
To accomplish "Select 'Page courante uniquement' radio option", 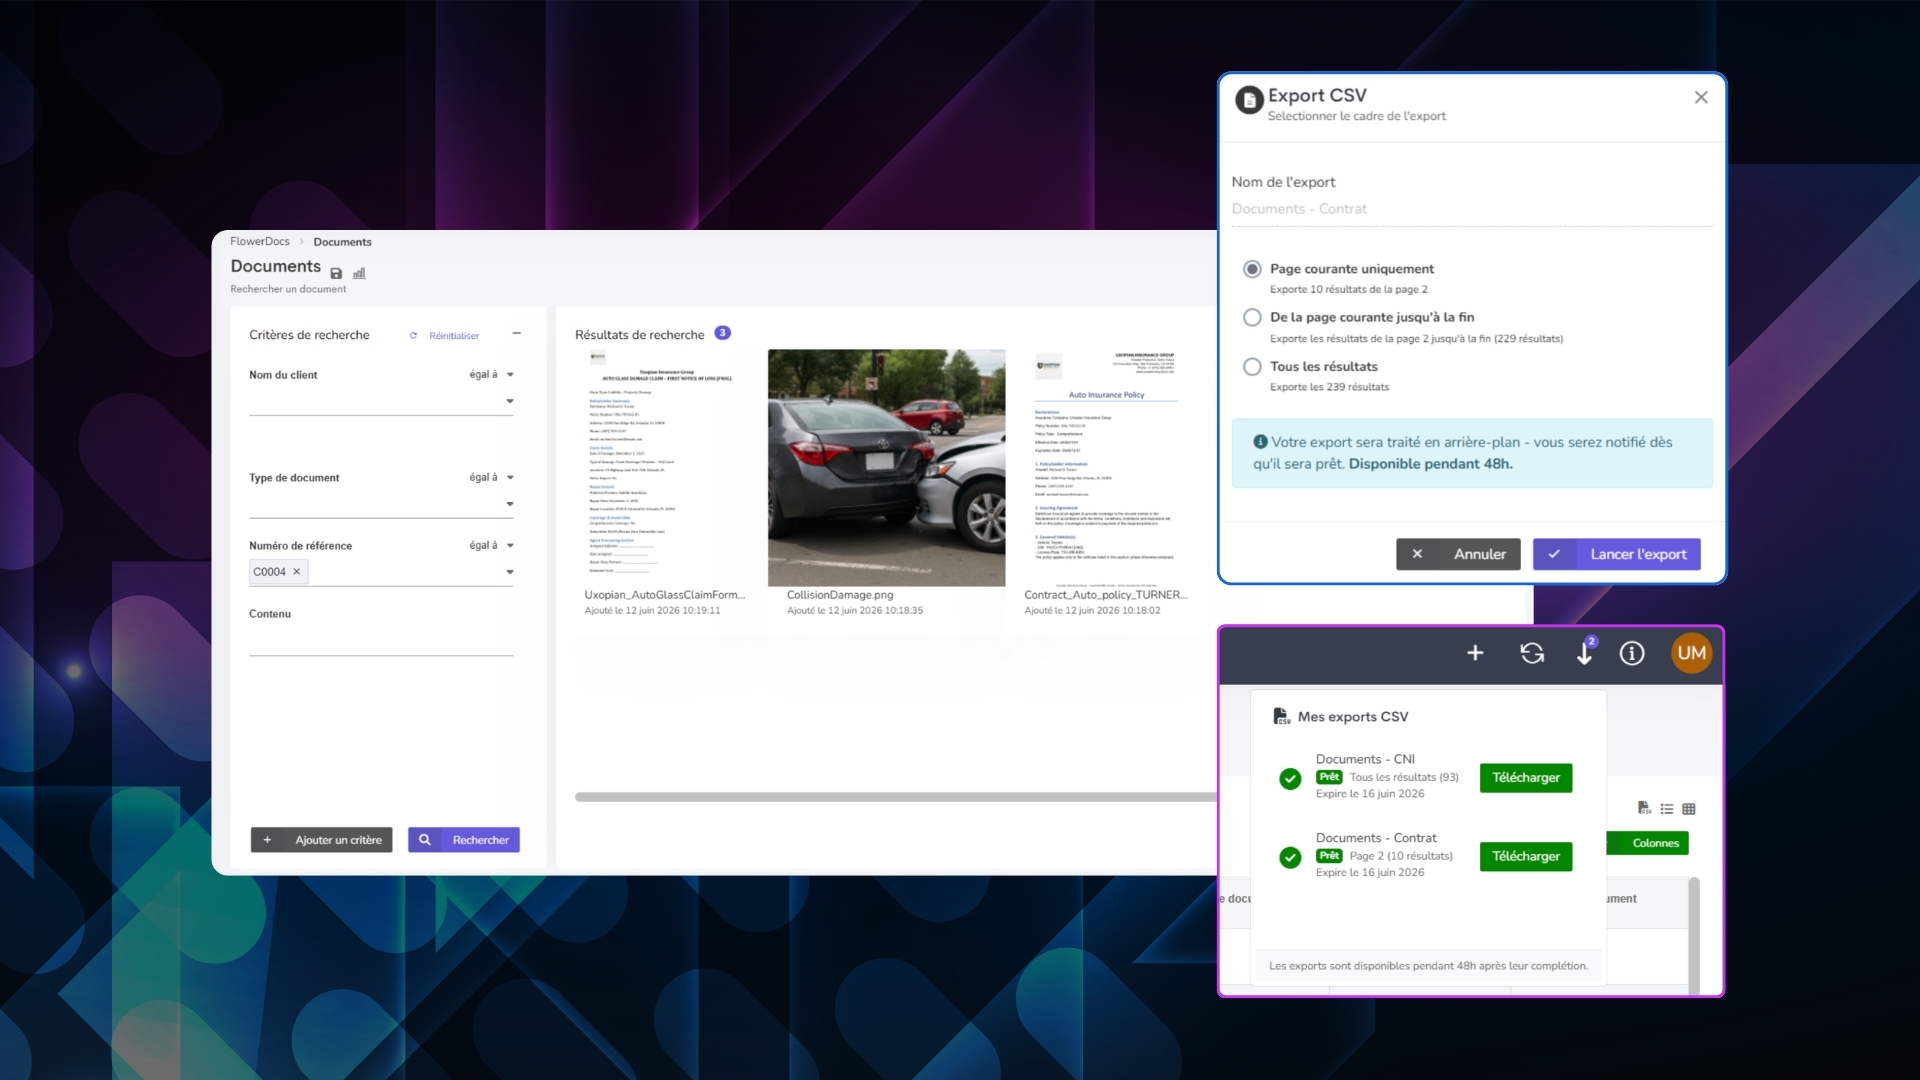I will pos(1252,269).
